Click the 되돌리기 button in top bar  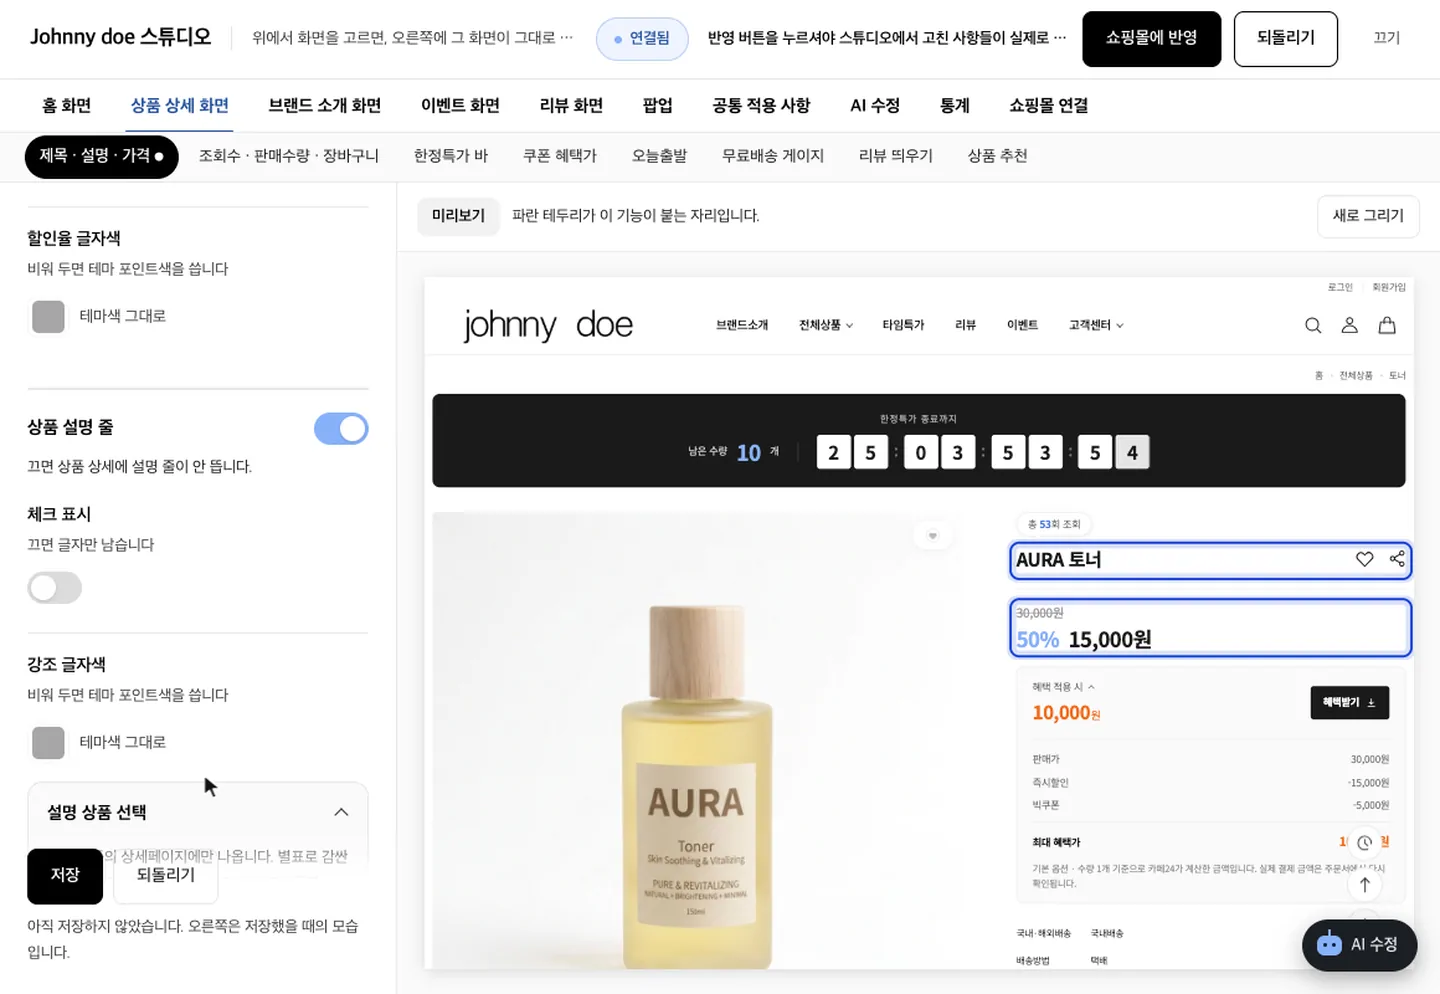(1286, 38)
